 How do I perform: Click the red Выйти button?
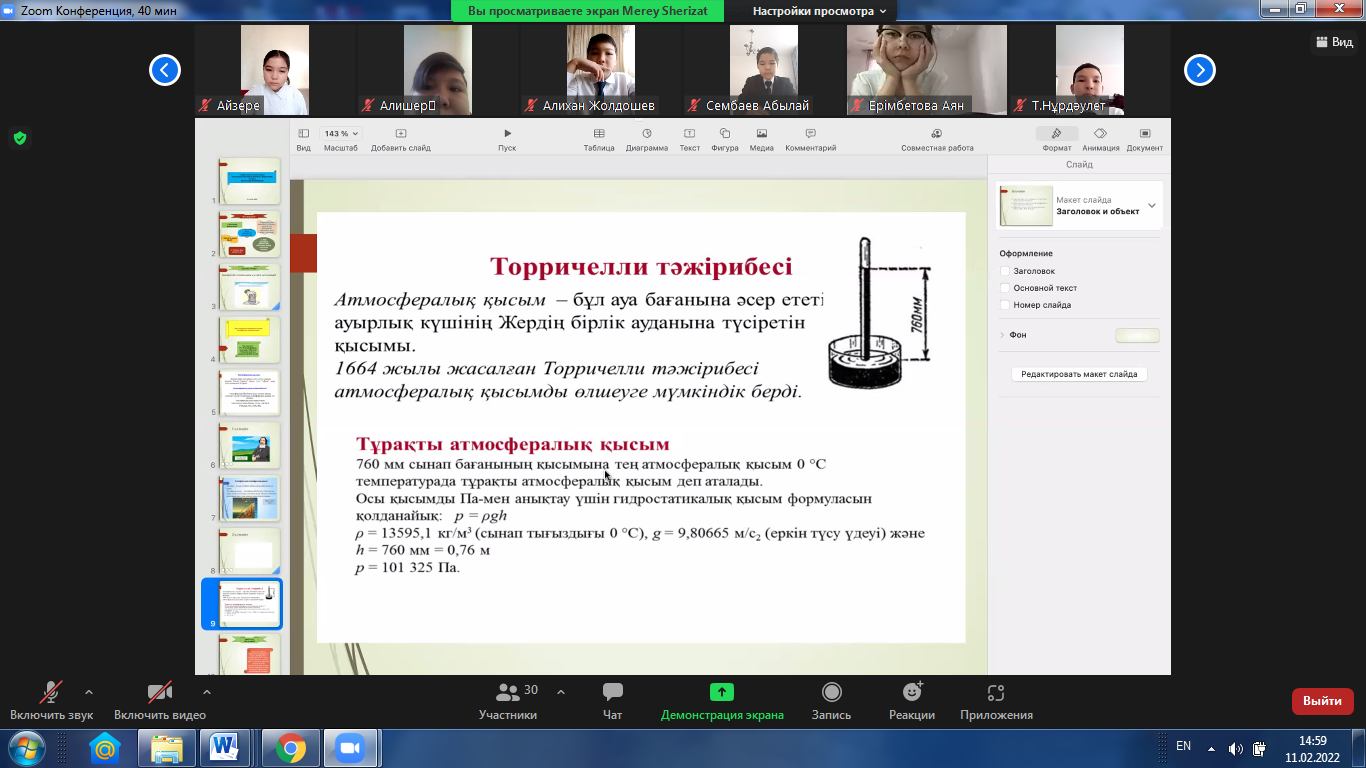pyautogui.click(x=1322, y=701)
